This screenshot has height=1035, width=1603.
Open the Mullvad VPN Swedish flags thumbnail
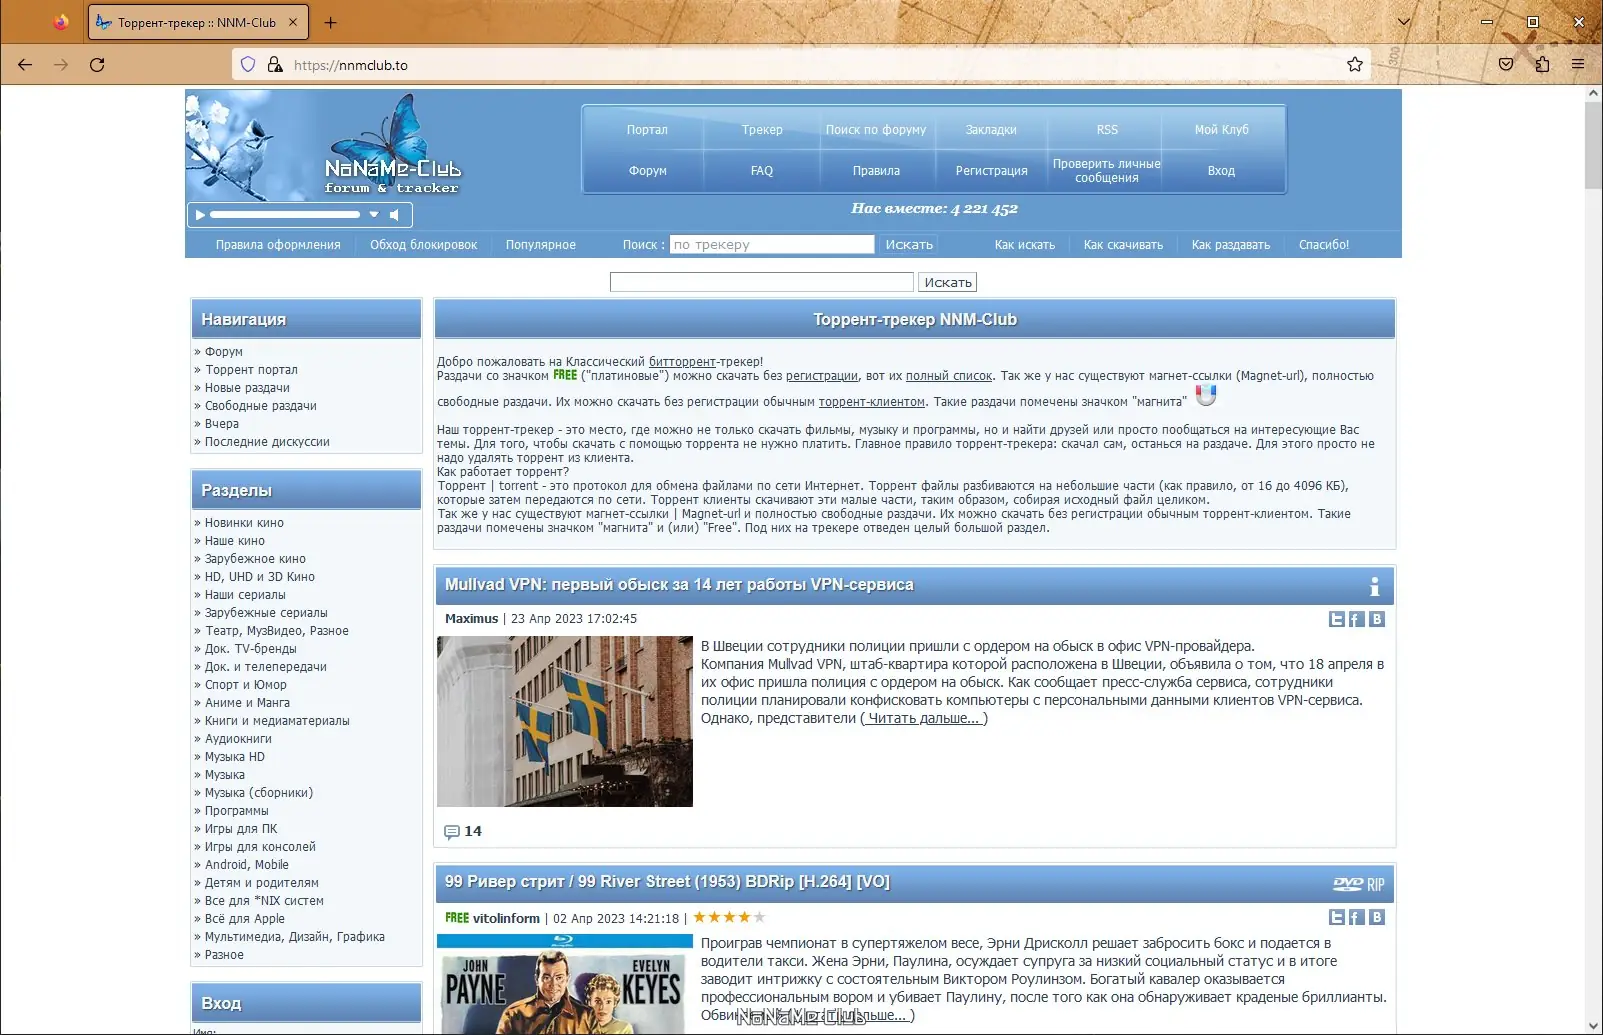point(565,722)
